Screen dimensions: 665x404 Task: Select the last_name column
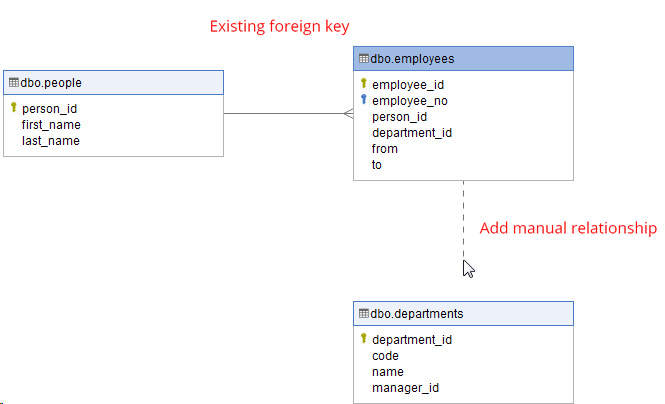[x=50, y=141]
